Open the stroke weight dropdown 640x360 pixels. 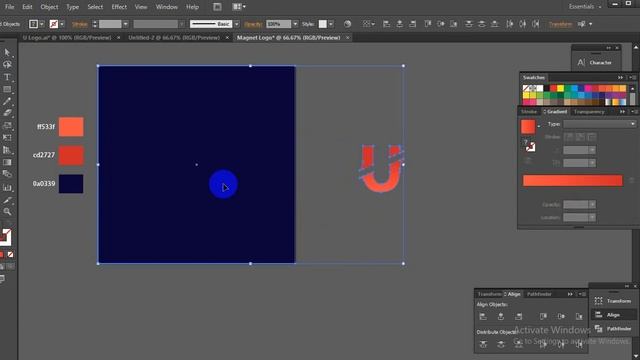[x=126, y=24]
